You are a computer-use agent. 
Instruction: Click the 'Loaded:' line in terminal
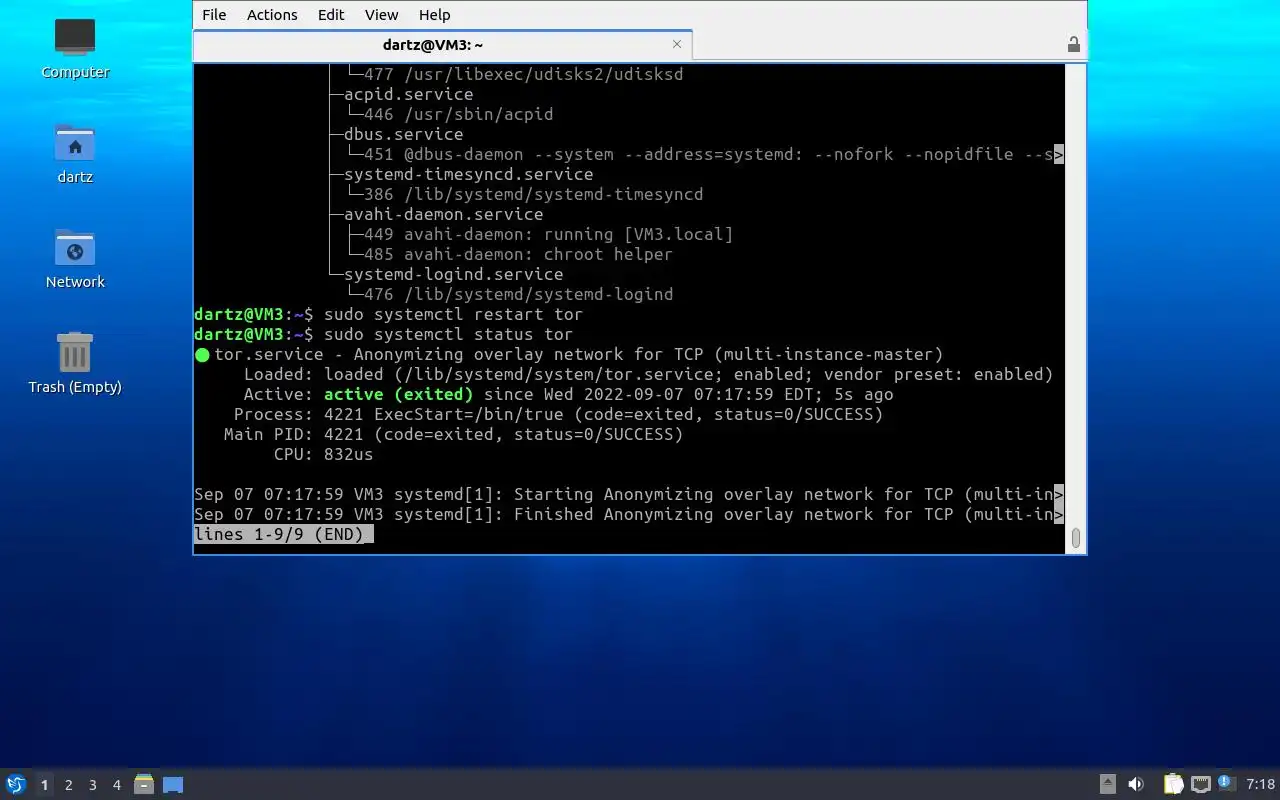(649, 374)
